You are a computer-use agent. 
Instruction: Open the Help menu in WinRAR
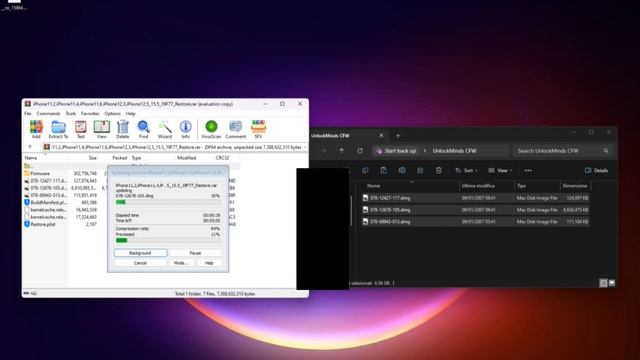tap(131, 113)
